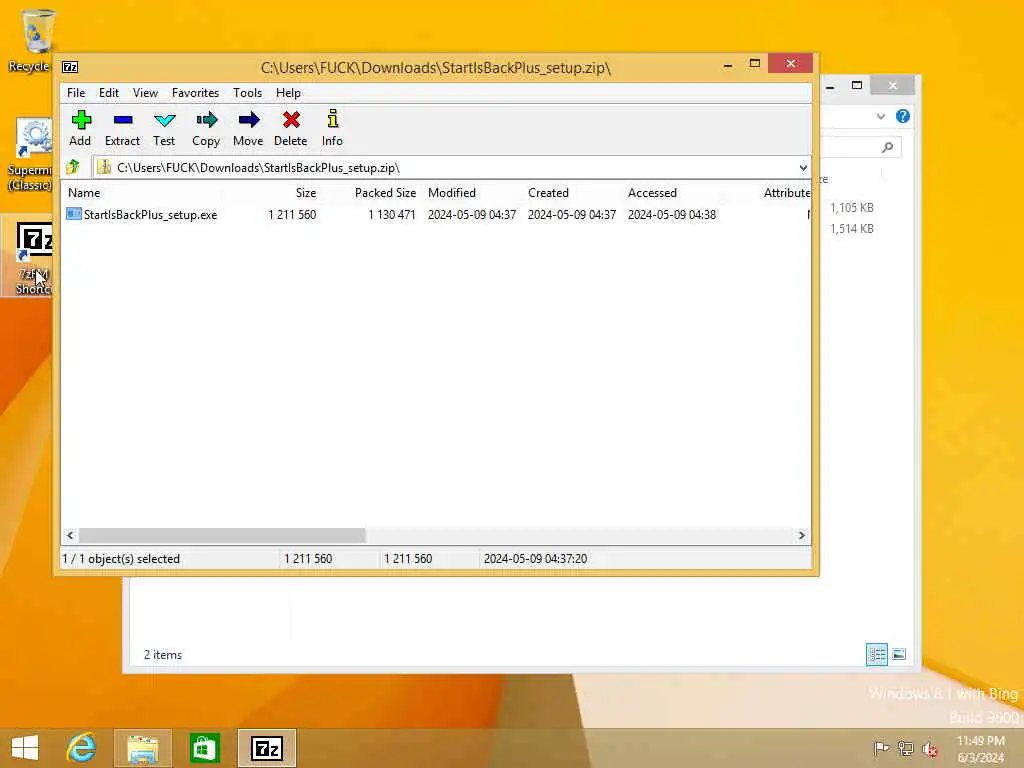Open the Edit menu
Image resolution: width=1024 pixels, height=768 pixels.
108,93
